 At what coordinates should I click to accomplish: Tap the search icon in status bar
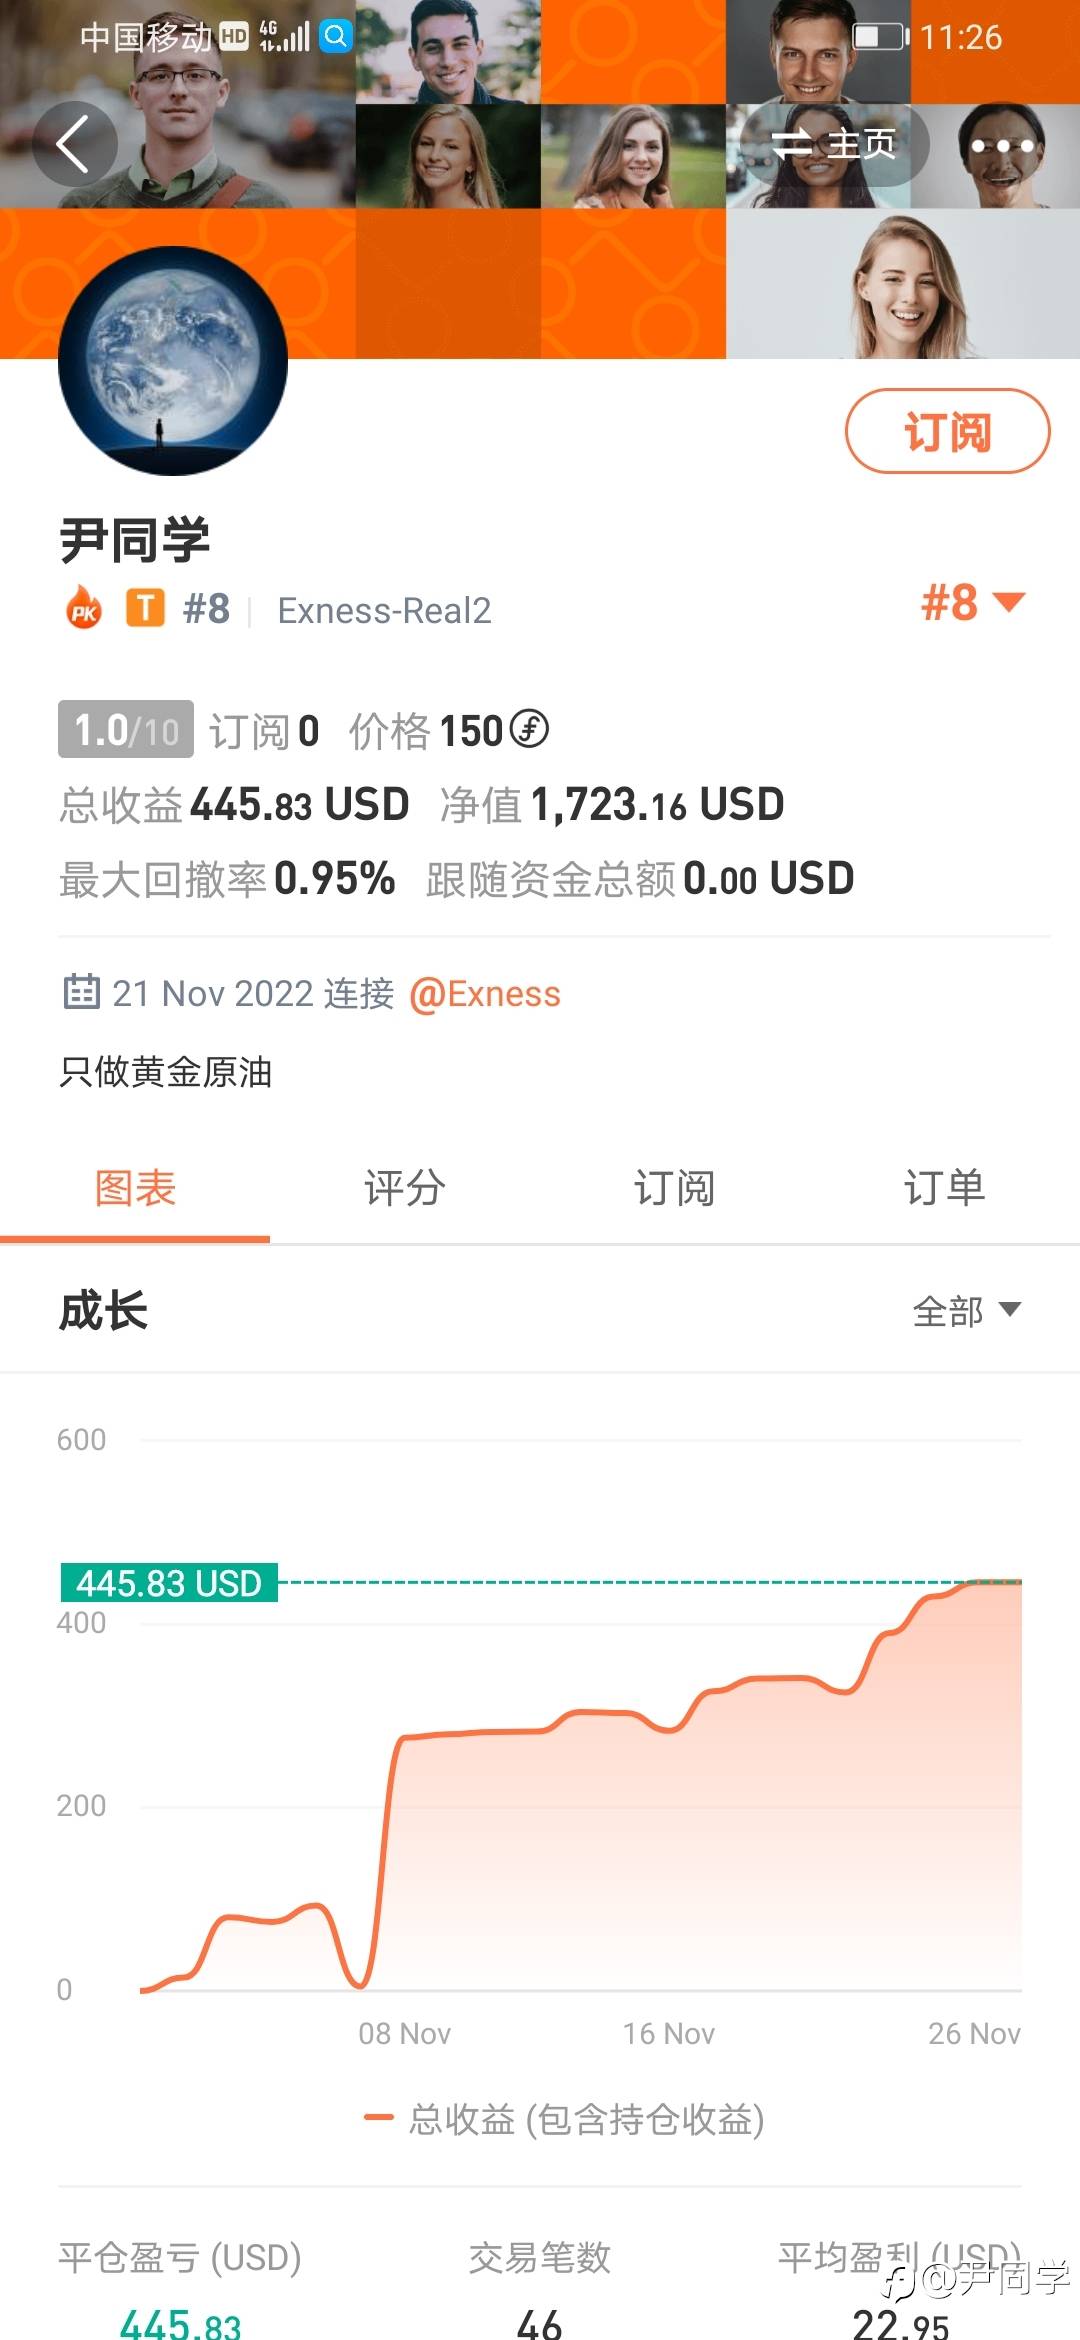[337, 37]
